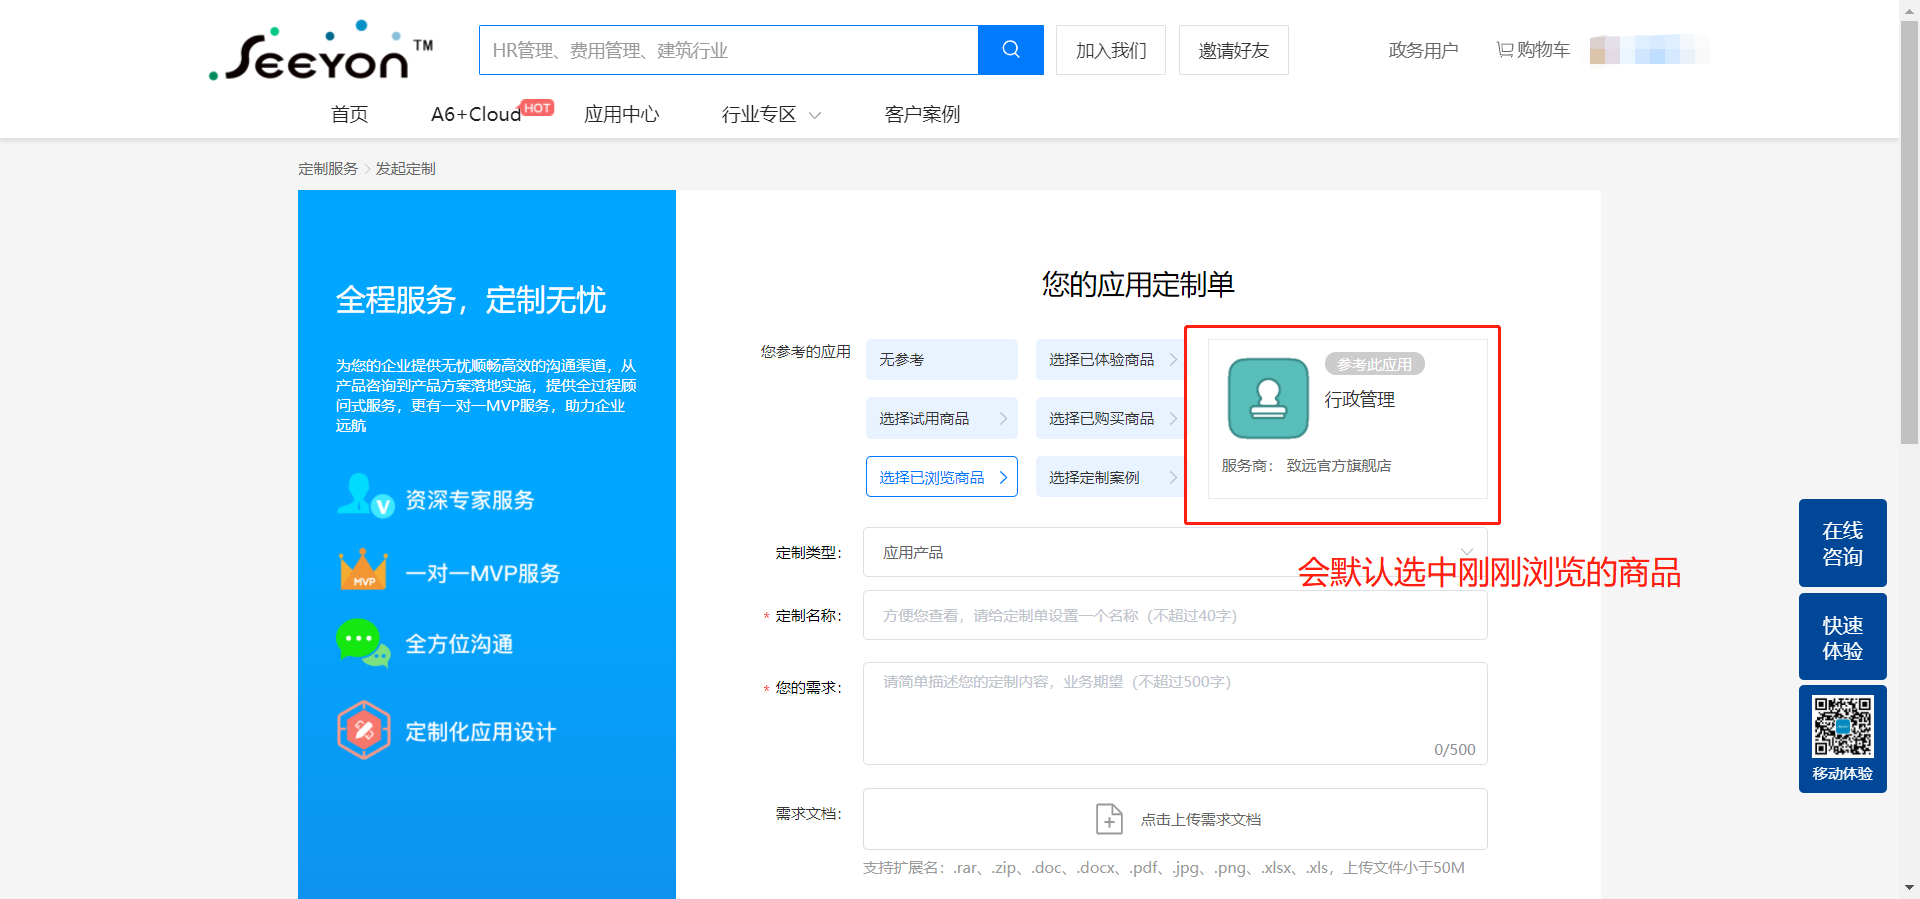Focus the 定制名称 input field
Image resolution: width=1920 pixels, height=899 pixels.
click(x=1175, y=615)
